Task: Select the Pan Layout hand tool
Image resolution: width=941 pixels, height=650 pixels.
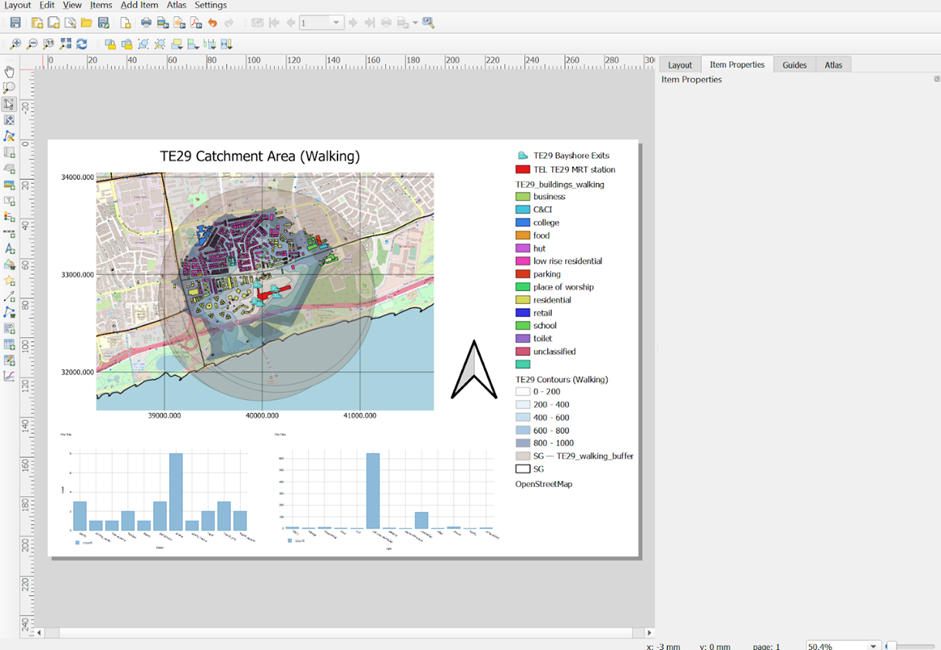Action: pos(9,72)
